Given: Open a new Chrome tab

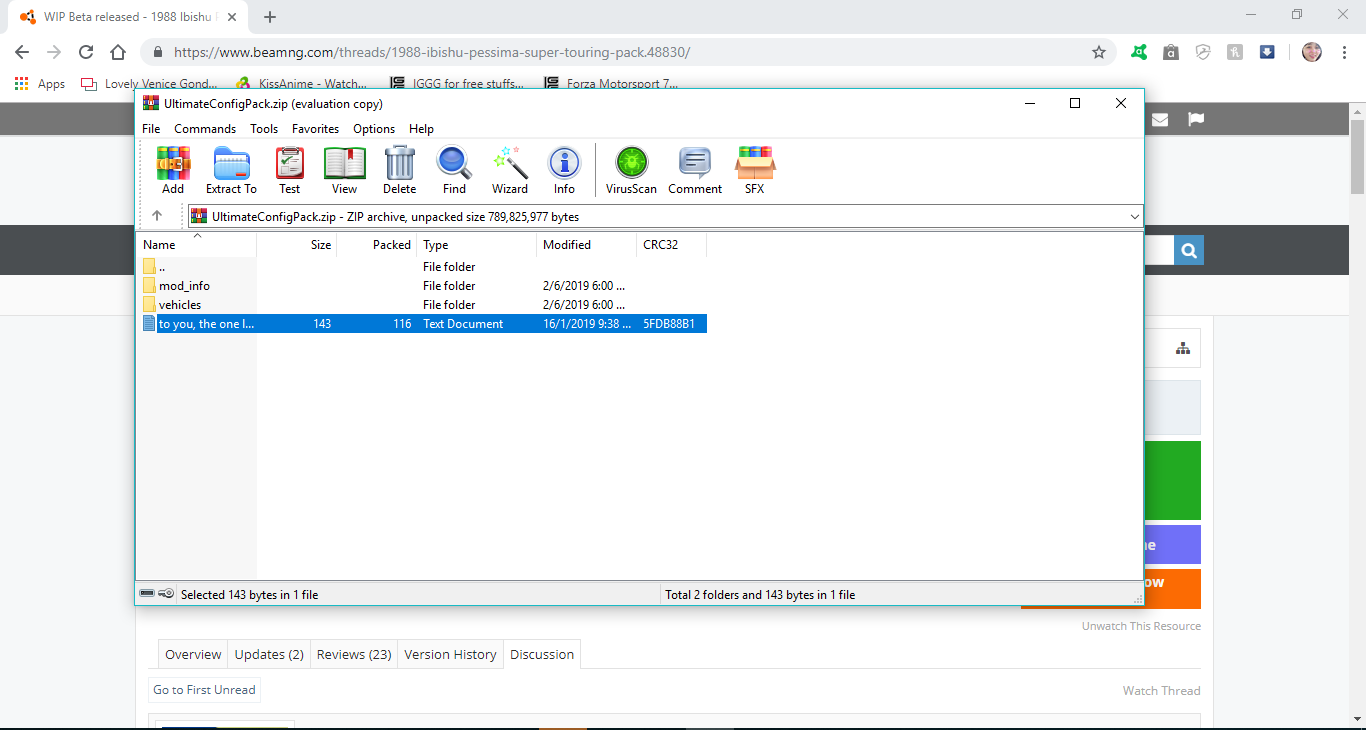Looking at the screenshot, I should (270, 17).
